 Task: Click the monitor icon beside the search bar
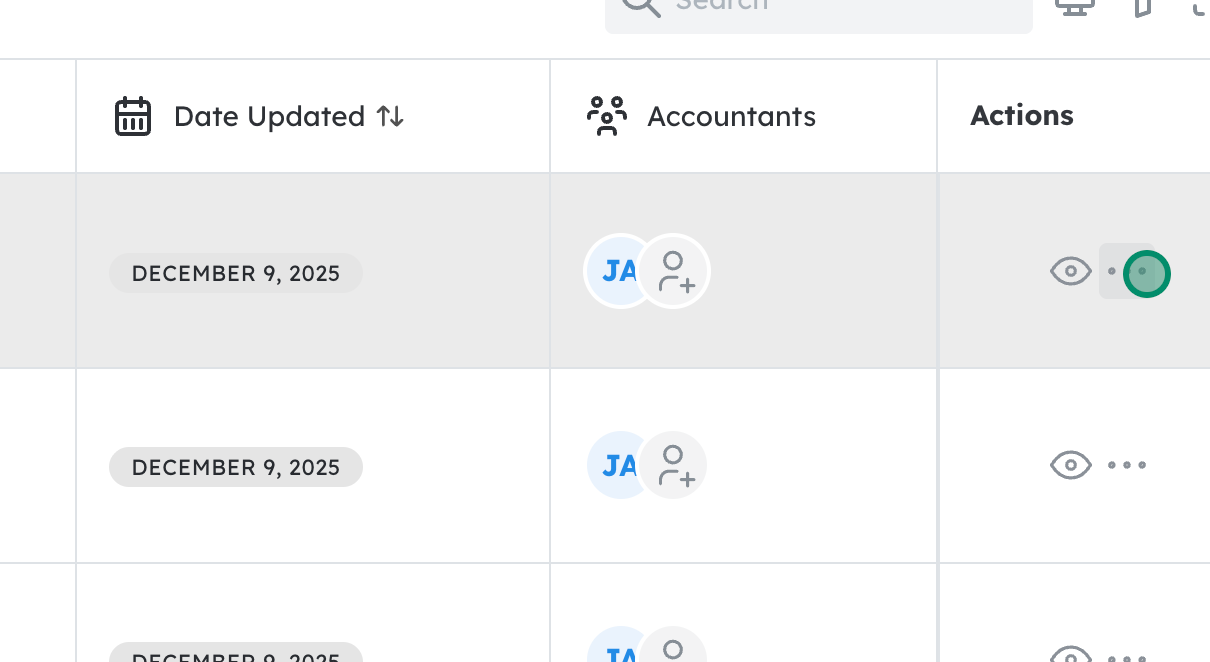click(x=1075, y=7)
